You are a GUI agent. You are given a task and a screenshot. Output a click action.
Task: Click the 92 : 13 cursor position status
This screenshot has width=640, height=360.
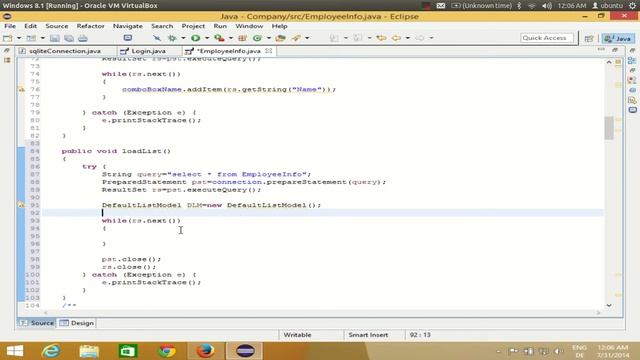click(x=420, y=335)
